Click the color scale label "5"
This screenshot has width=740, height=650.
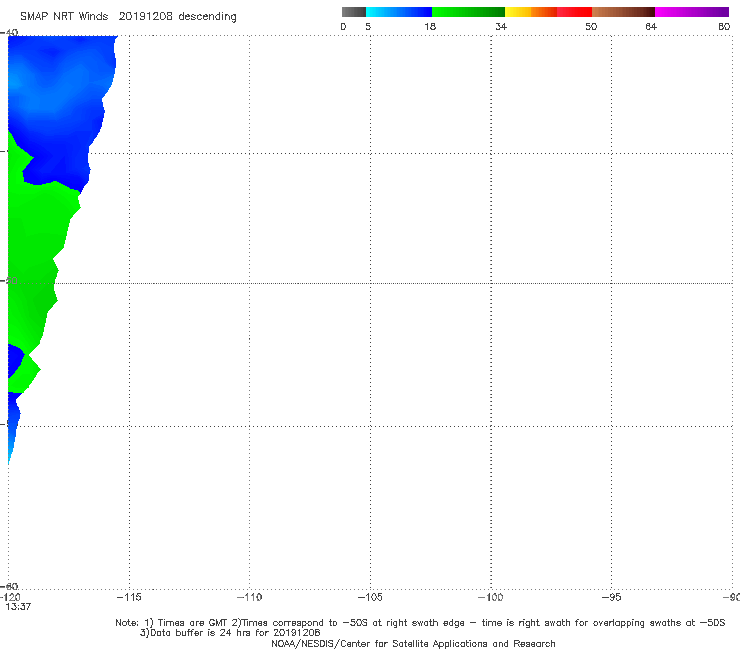368,26
